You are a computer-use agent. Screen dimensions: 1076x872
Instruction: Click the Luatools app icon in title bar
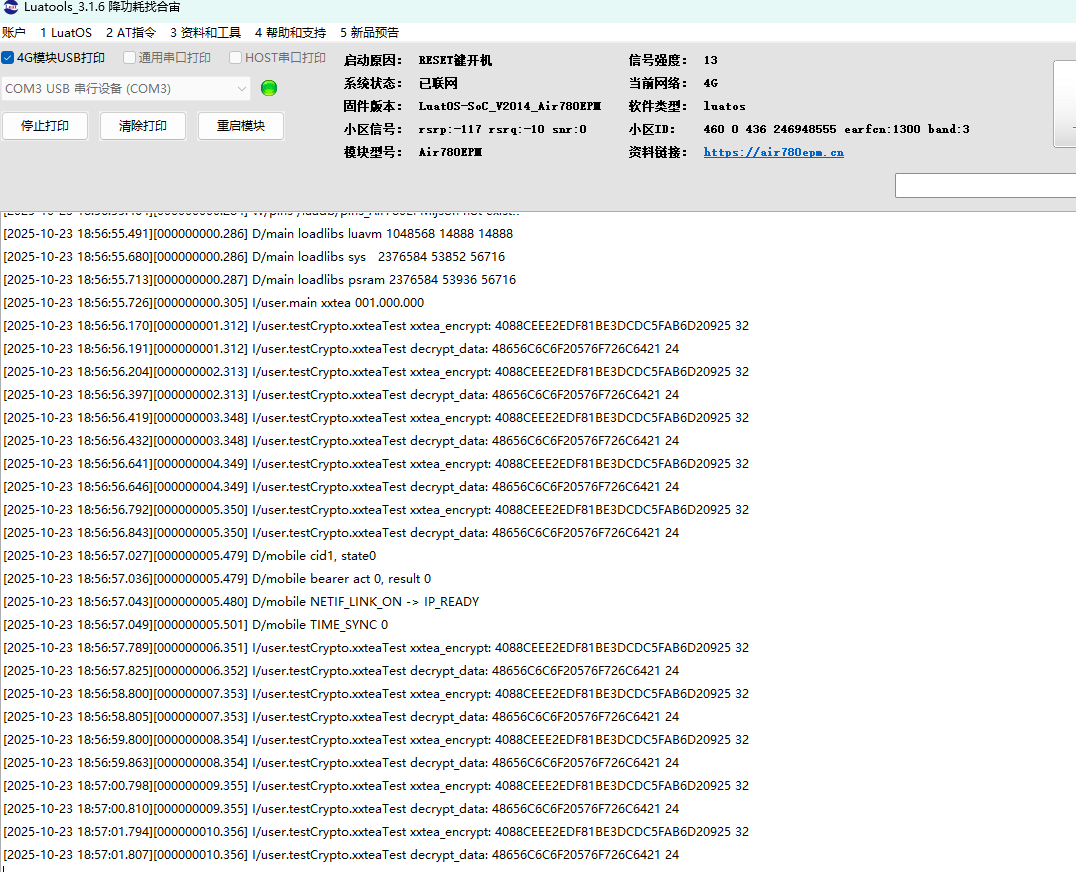(10, 8)
